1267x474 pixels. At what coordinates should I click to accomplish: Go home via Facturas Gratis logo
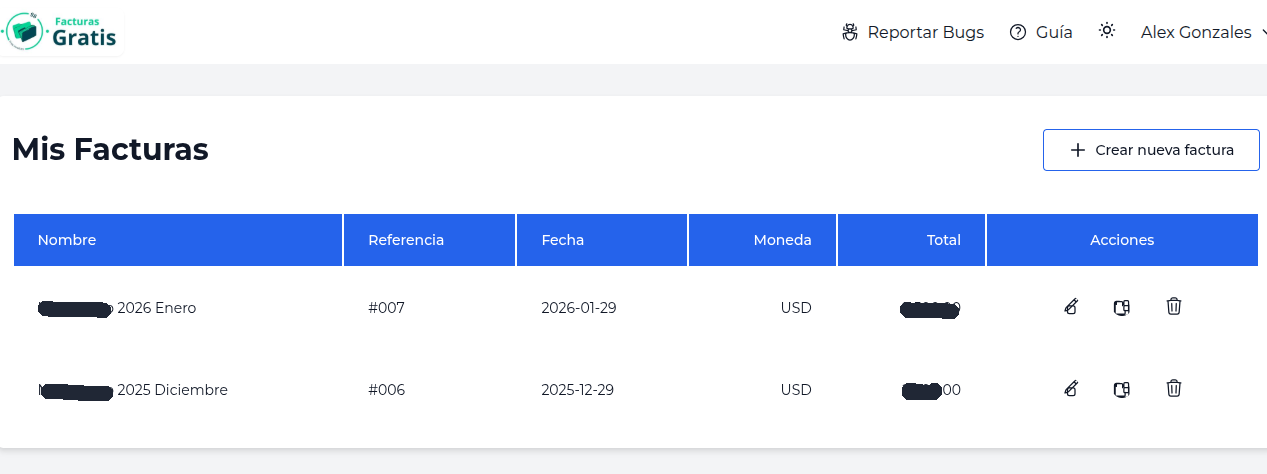point(62,31)
